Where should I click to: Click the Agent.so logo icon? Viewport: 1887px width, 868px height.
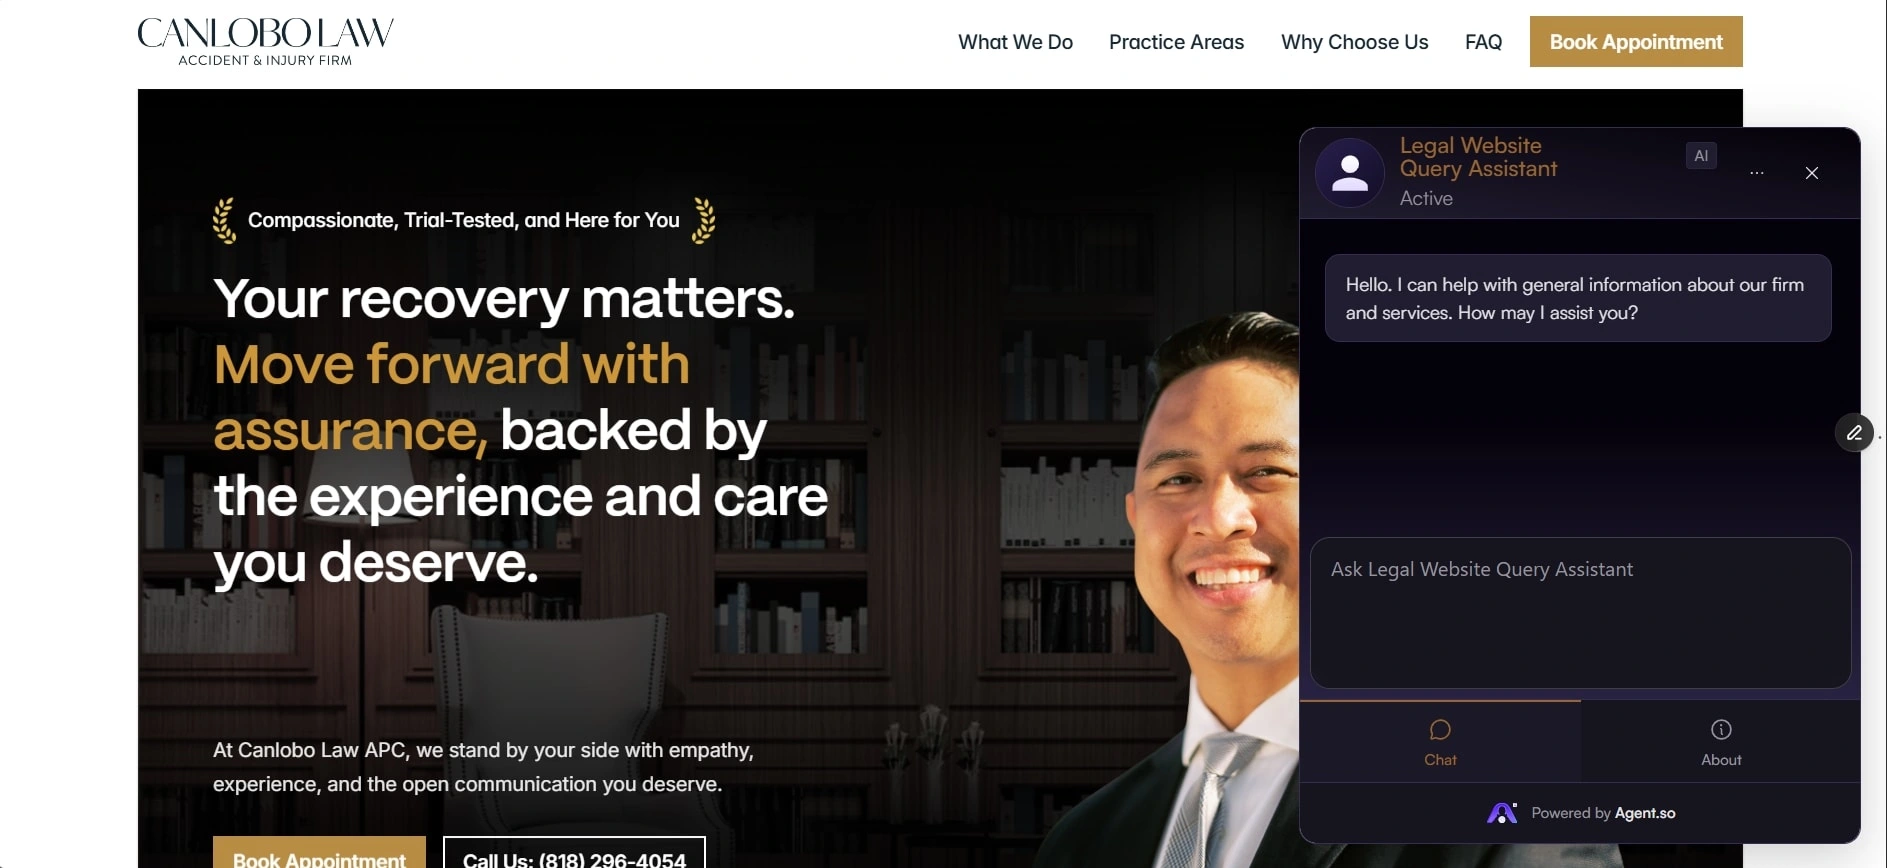(1502, 813)
